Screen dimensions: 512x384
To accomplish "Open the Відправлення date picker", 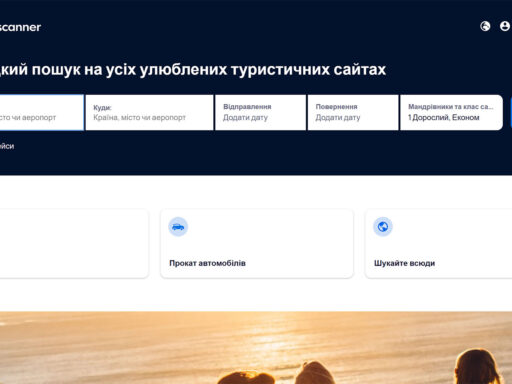I will coord(260,113).
